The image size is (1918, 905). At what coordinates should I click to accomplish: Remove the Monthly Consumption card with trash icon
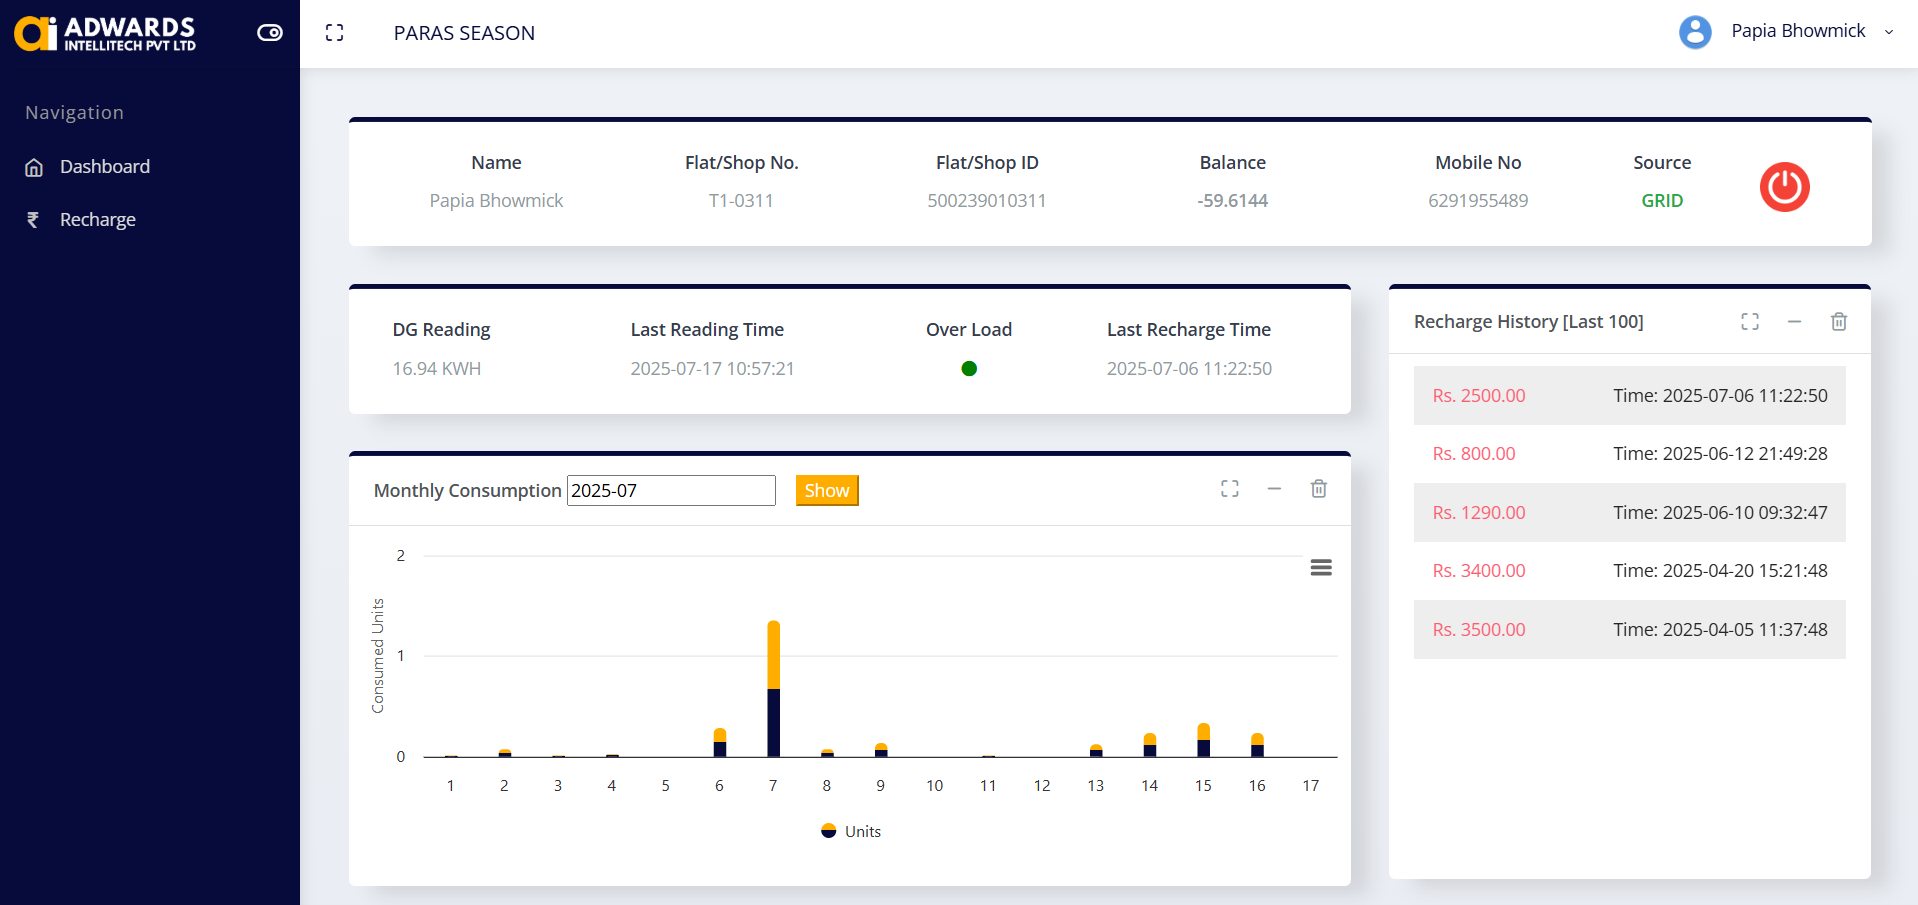click(x=1319, y=489)
